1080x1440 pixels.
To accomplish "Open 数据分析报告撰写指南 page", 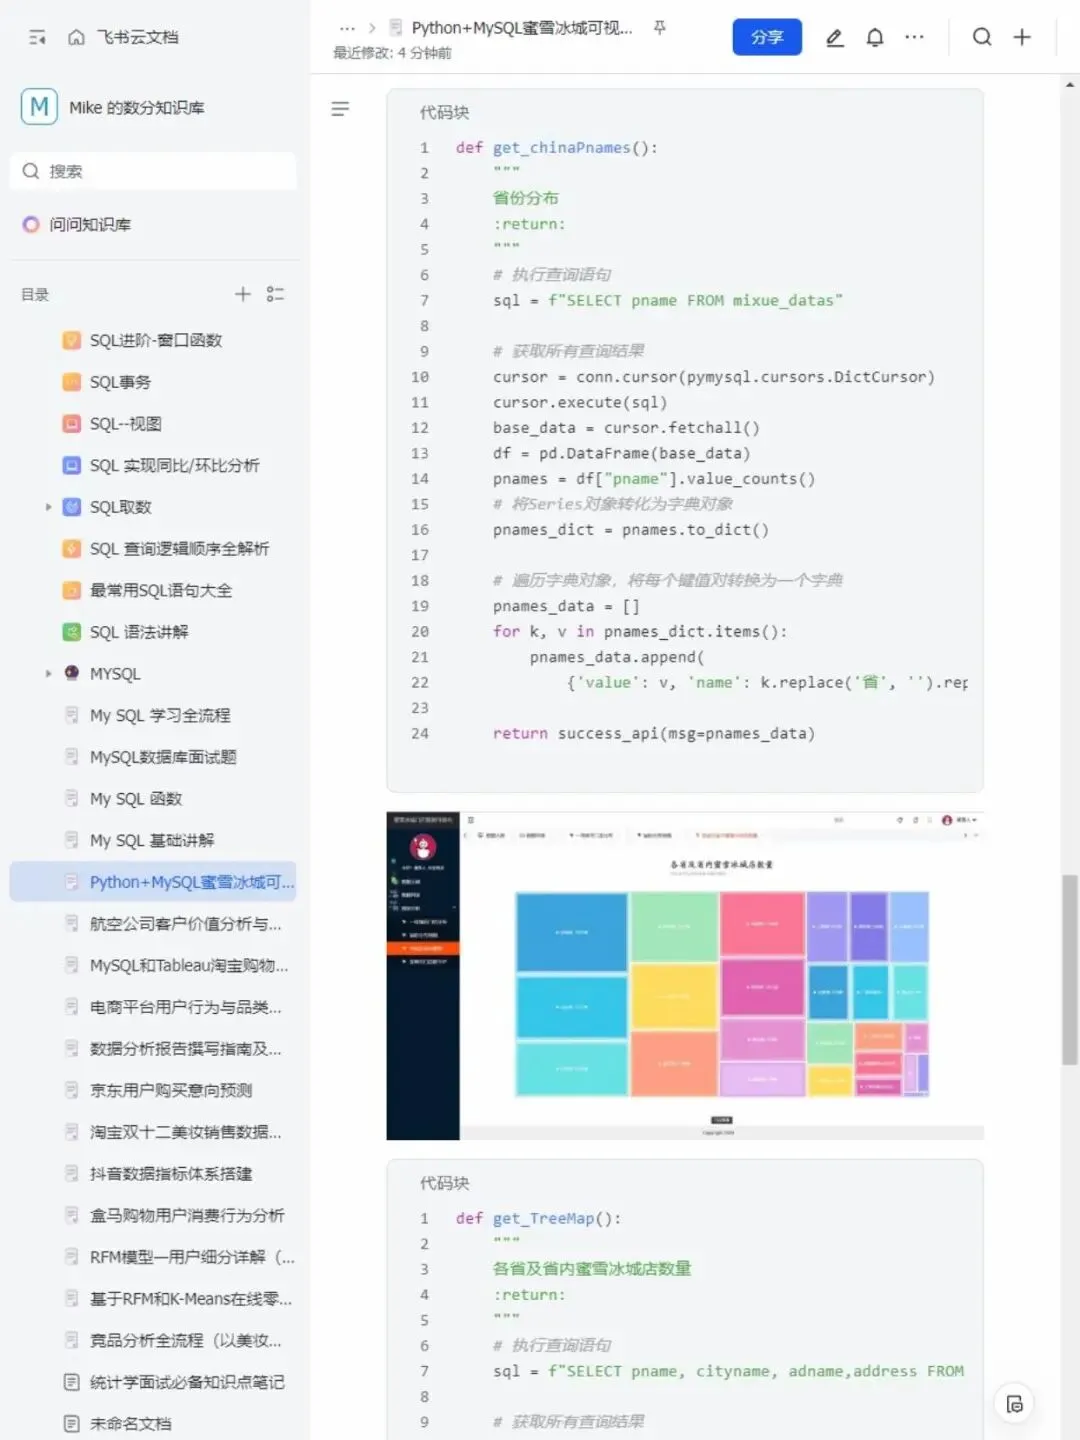I will tap(186, 1049).
